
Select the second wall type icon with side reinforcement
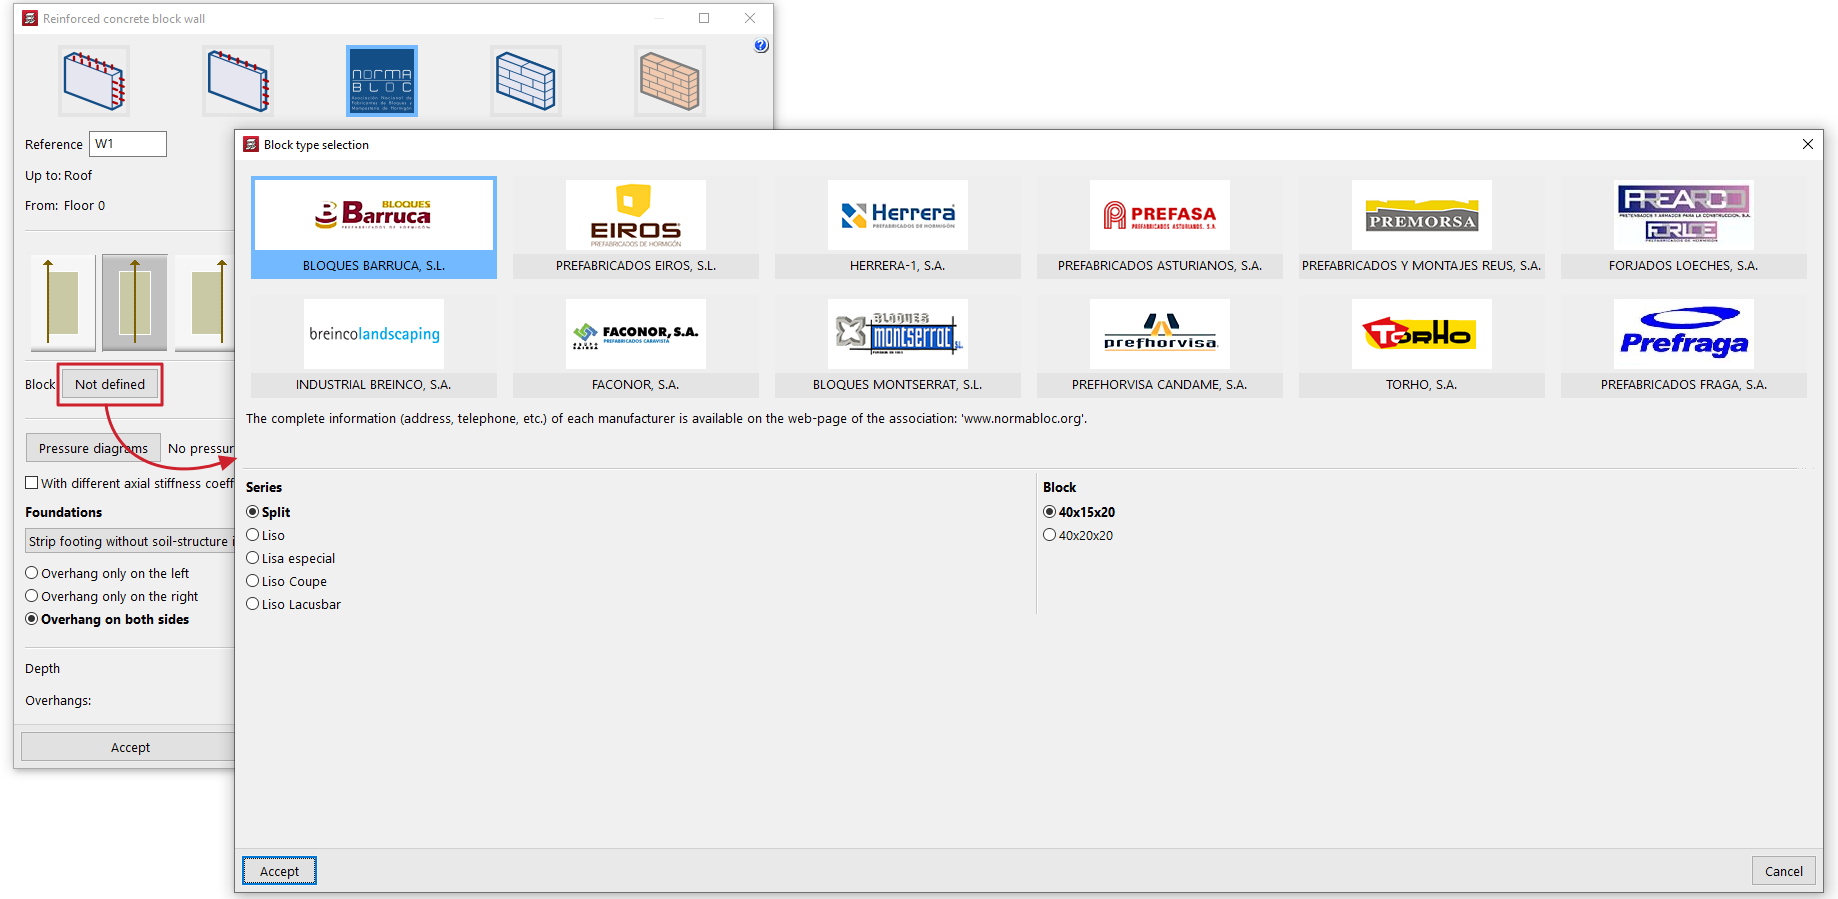pyautogui.click(x=238, y=81)
